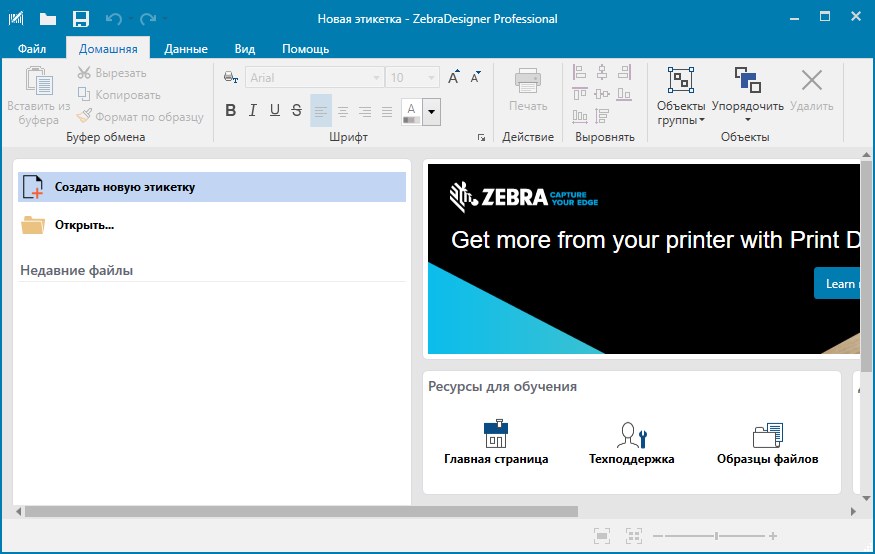Toggle the printer fonts icon

pos(230,77)
